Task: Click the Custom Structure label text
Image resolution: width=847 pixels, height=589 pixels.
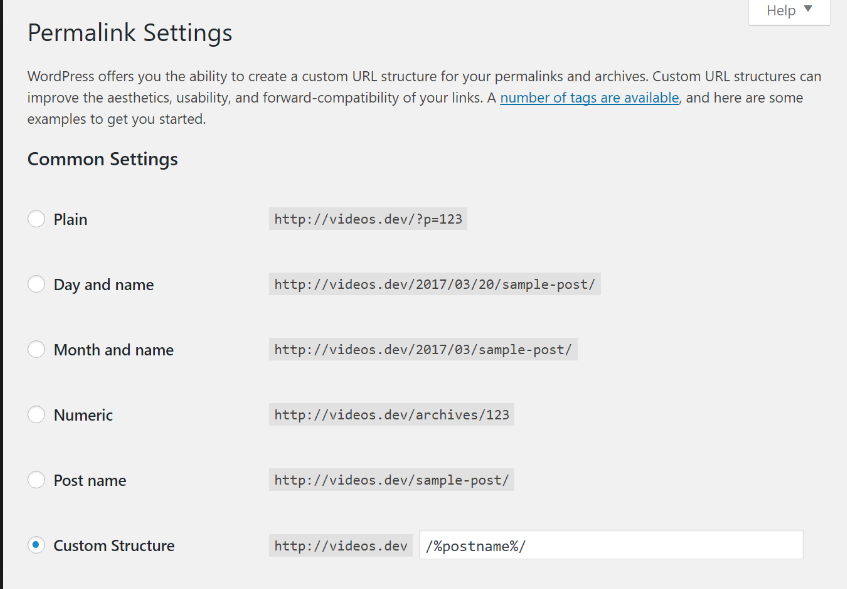Action: [114, 545]
